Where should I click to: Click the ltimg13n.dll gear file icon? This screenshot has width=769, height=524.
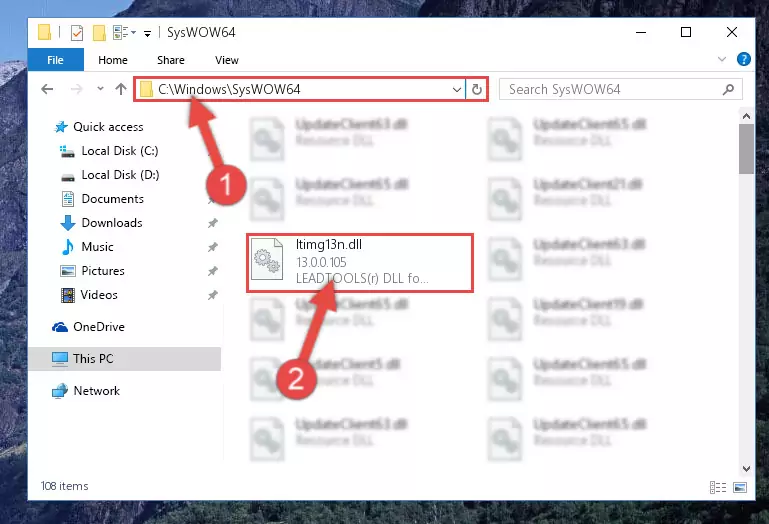[267, 259]
